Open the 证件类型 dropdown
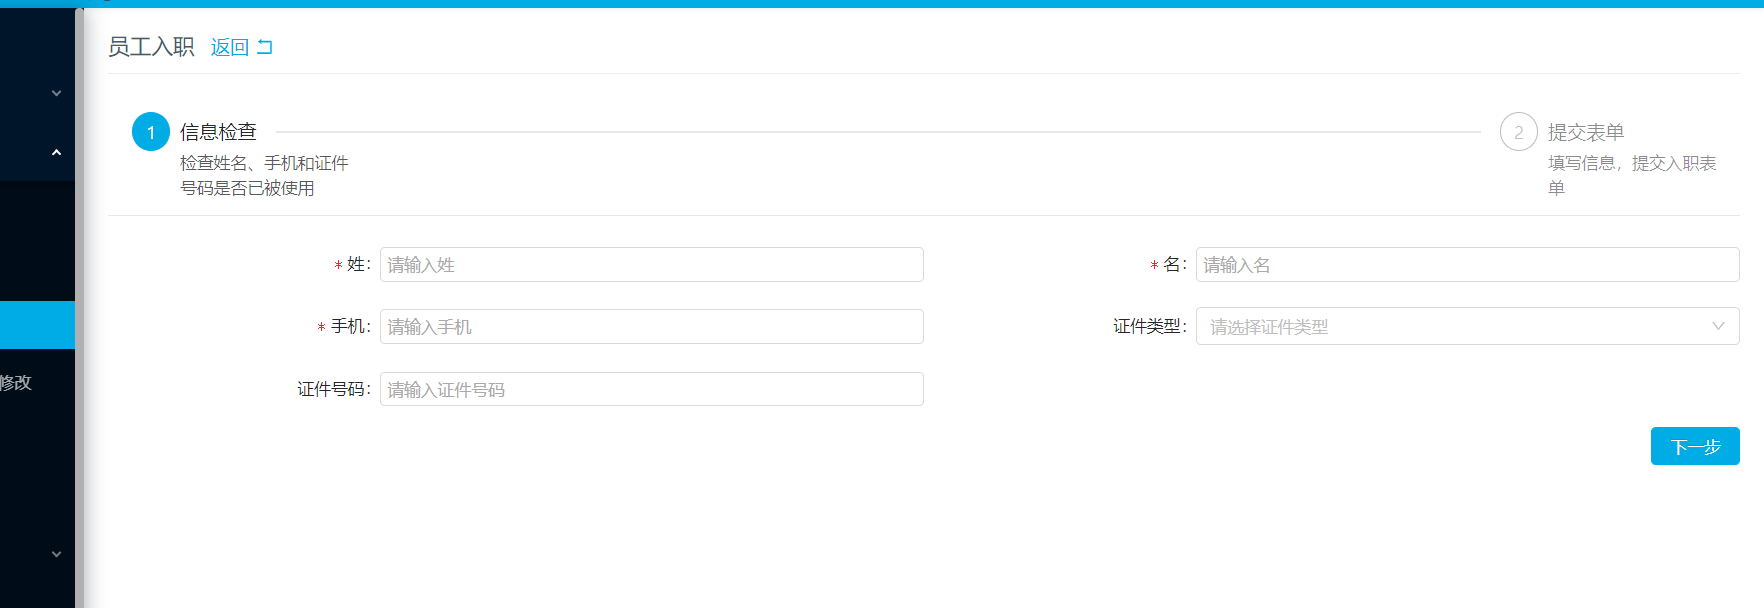Viewport: 1764px width, 608px height. click(1467, 327)
